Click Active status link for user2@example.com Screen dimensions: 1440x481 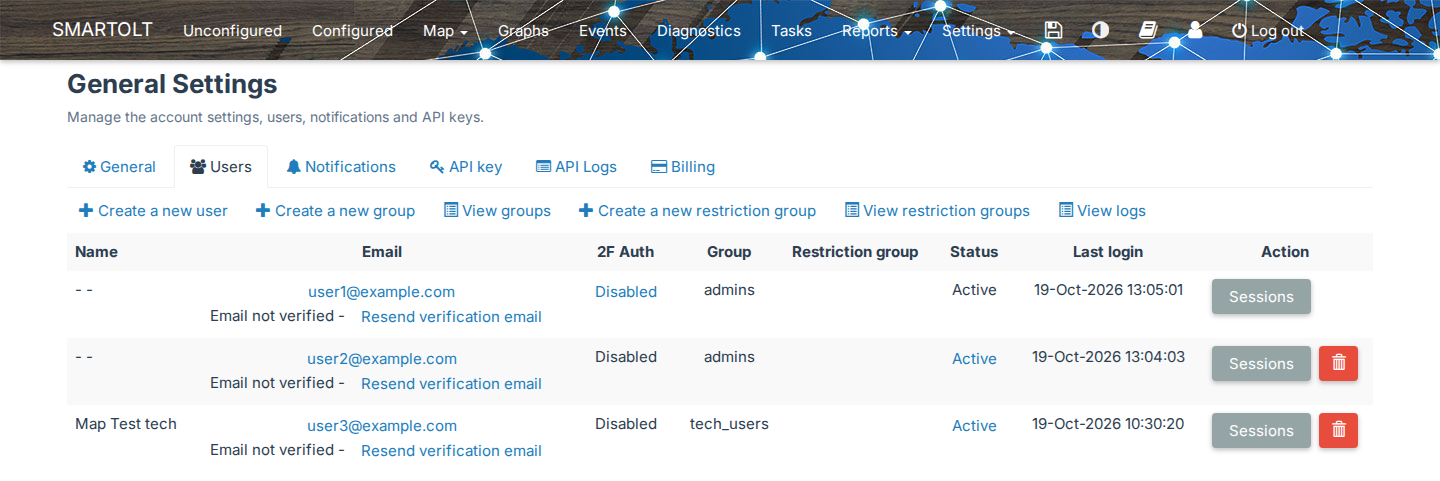974,359
